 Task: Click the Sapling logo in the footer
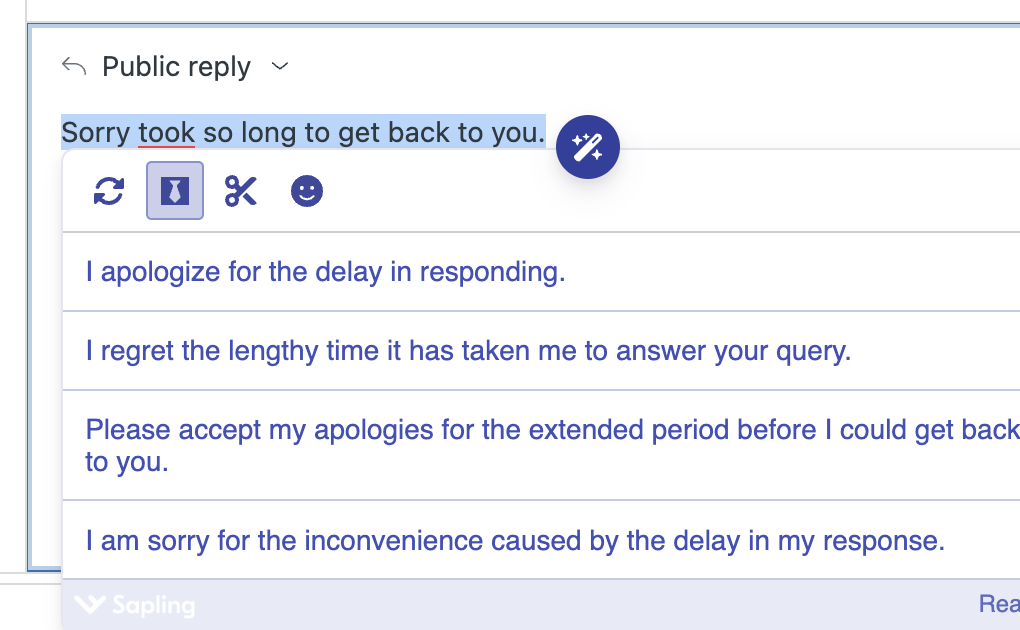(135, 605)
